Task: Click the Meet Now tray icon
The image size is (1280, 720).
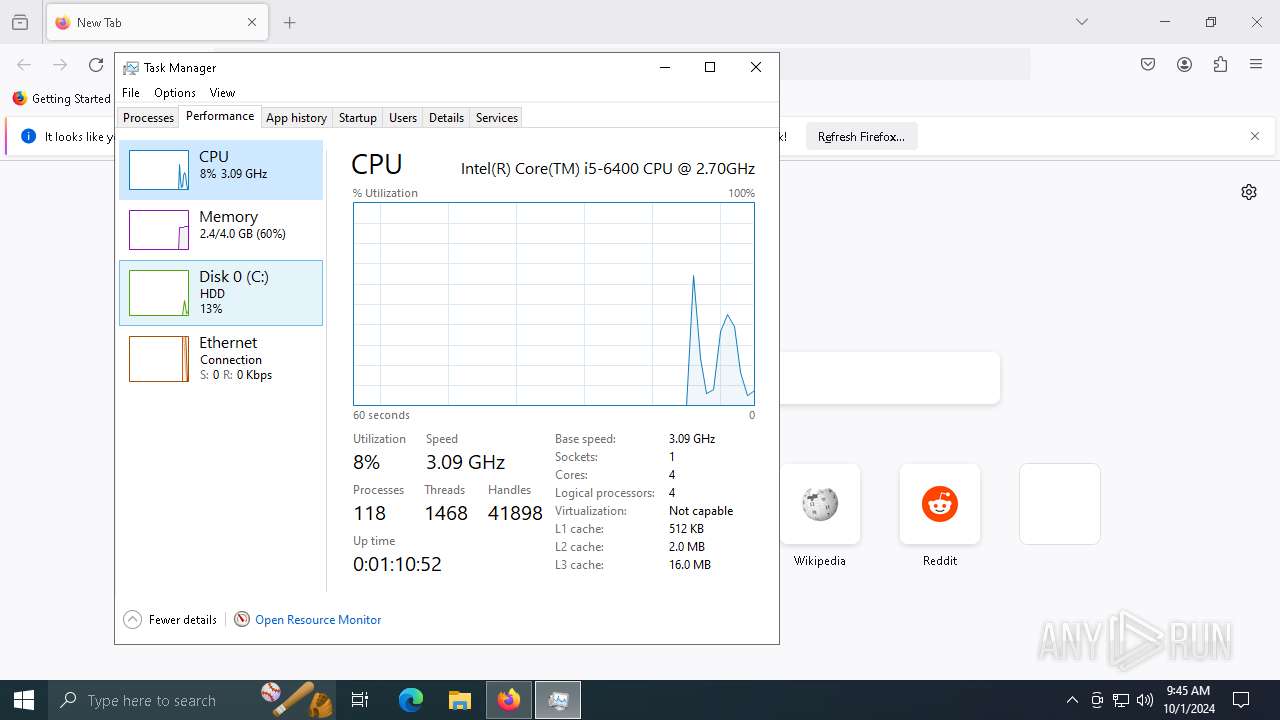Action: 1097,700
